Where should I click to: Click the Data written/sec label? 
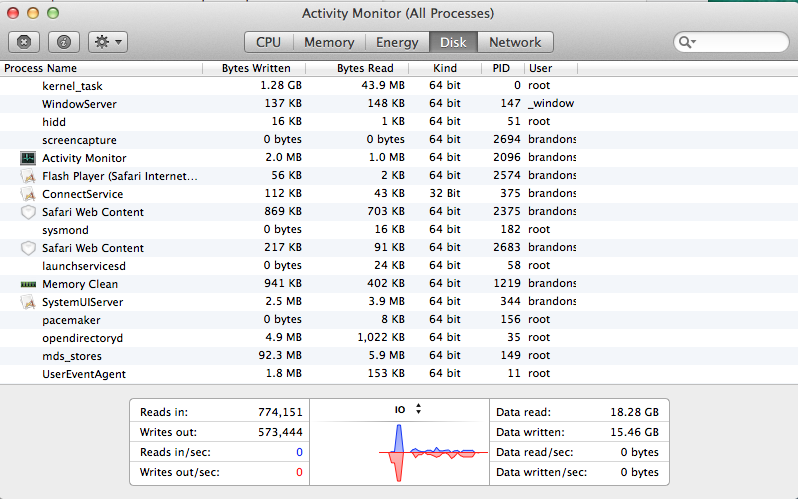(542, 472)
